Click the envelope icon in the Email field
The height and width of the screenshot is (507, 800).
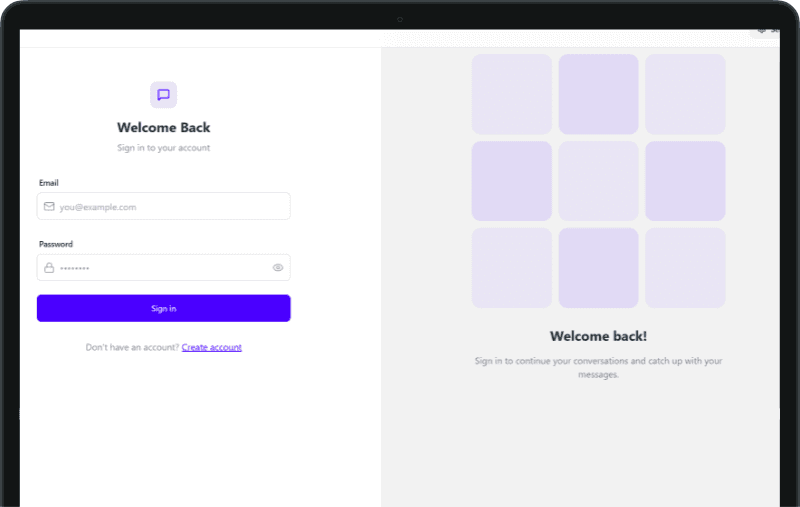[x=49, y=207]
